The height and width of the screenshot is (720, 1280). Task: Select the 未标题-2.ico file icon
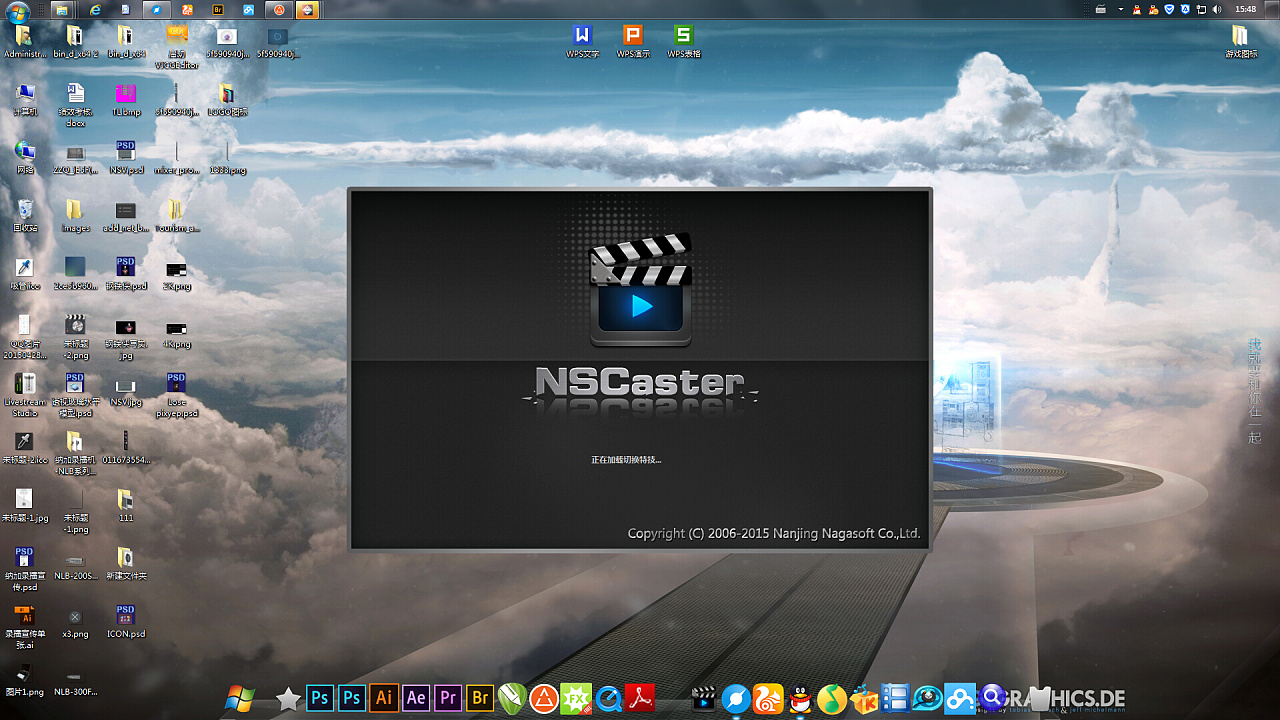tap(25, 448)
